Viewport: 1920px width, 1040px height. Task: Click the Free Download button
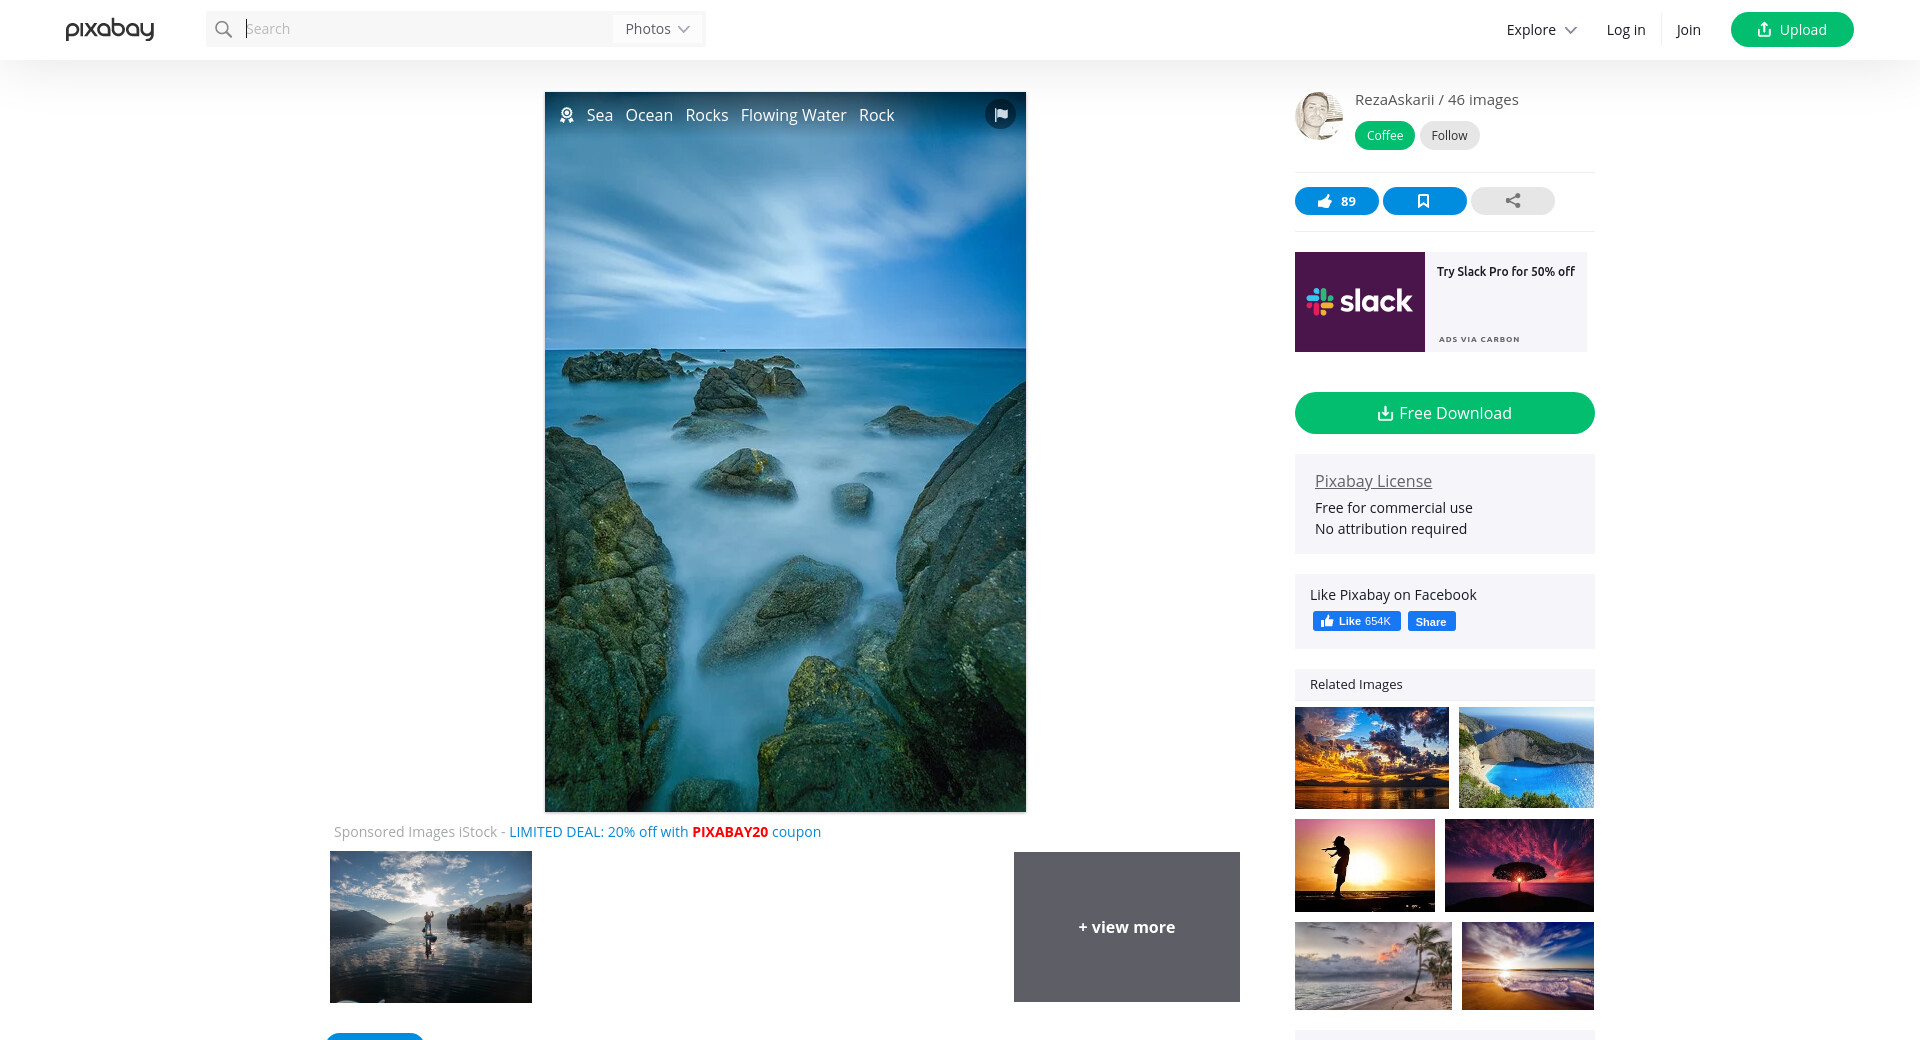[x=1444, y=413]
